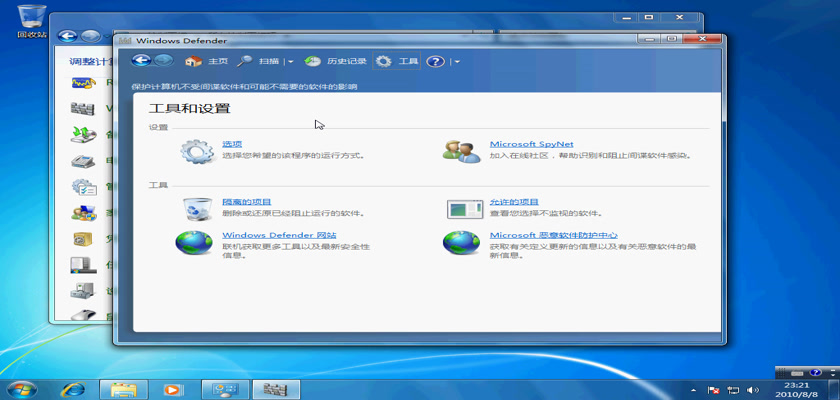
Task: Expand the scan options dropdown arrow
Action: [292, 62]
